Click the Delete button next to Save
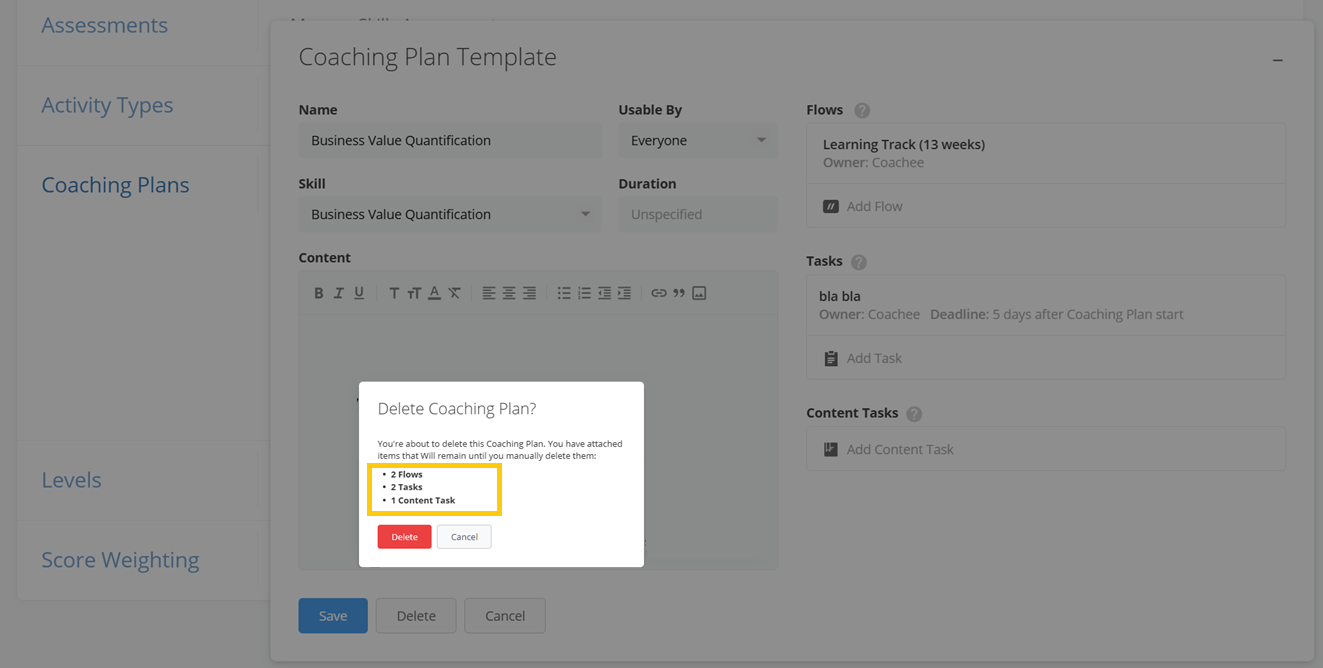 [x=416, y=616]
